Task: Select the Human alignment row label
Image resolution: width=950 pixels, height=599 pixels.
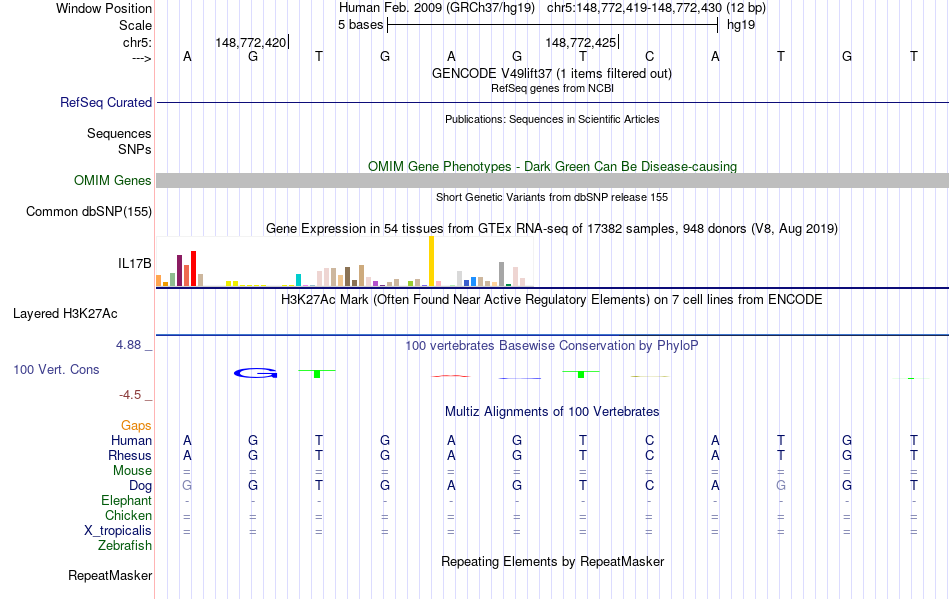Action: [131, 440]
